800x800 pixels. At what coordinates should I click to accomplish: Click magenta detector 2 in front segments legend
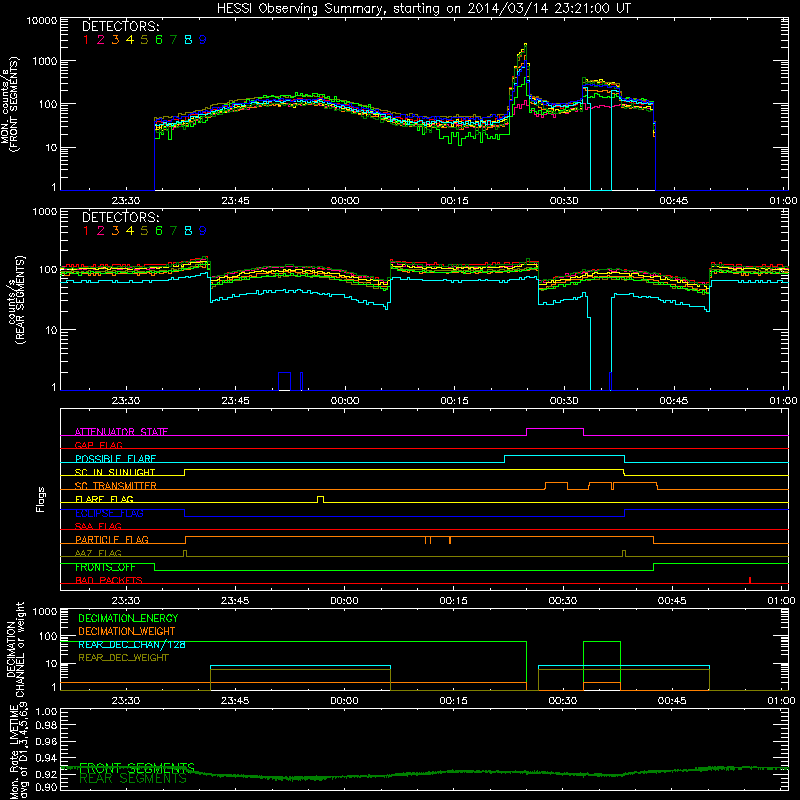click(x=101, y=40)
